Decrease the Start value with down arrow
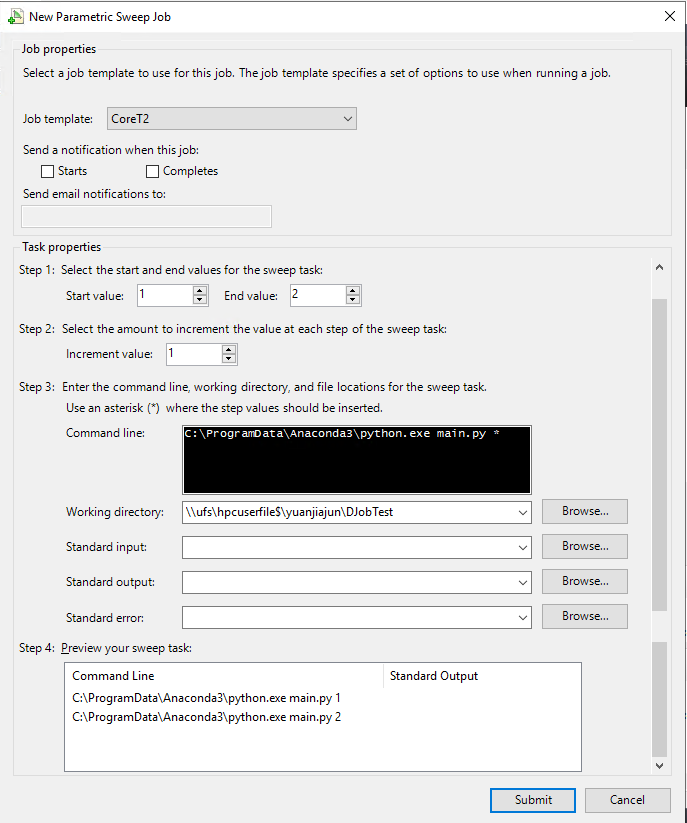Image resolution: width=687 pixels, height=823 pixels. 200,300
